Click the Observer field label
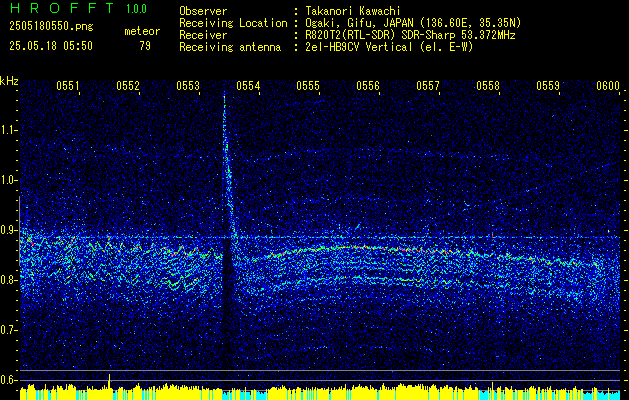 [203, 11]
